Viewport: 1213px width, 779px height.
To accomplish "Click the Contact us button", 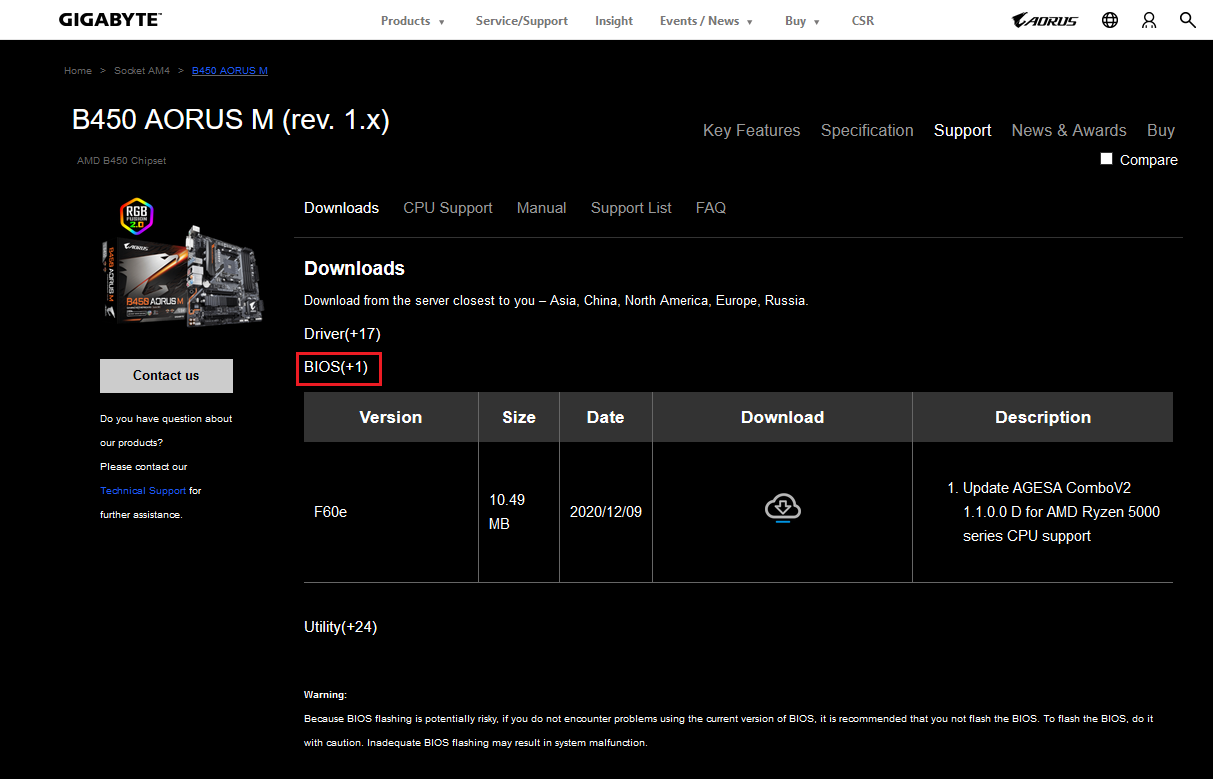I will (166, 376).
